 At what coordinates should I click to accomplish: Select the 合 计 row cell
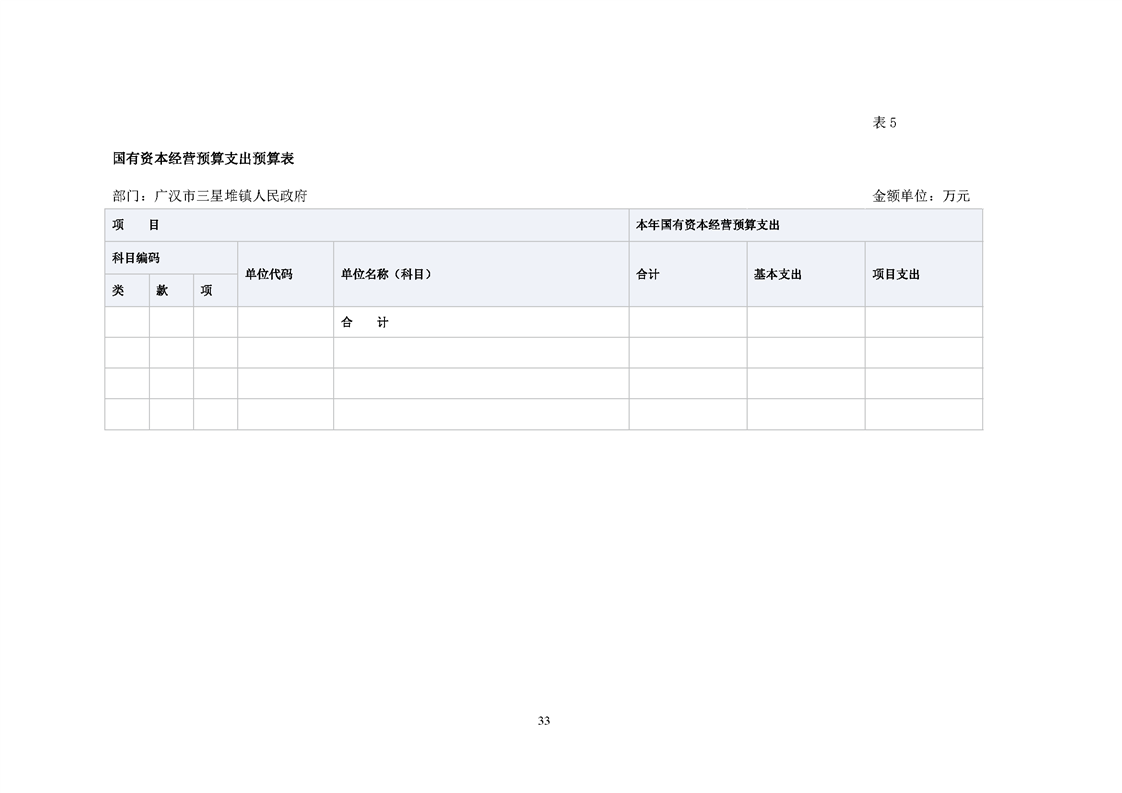tap(481, 322)
